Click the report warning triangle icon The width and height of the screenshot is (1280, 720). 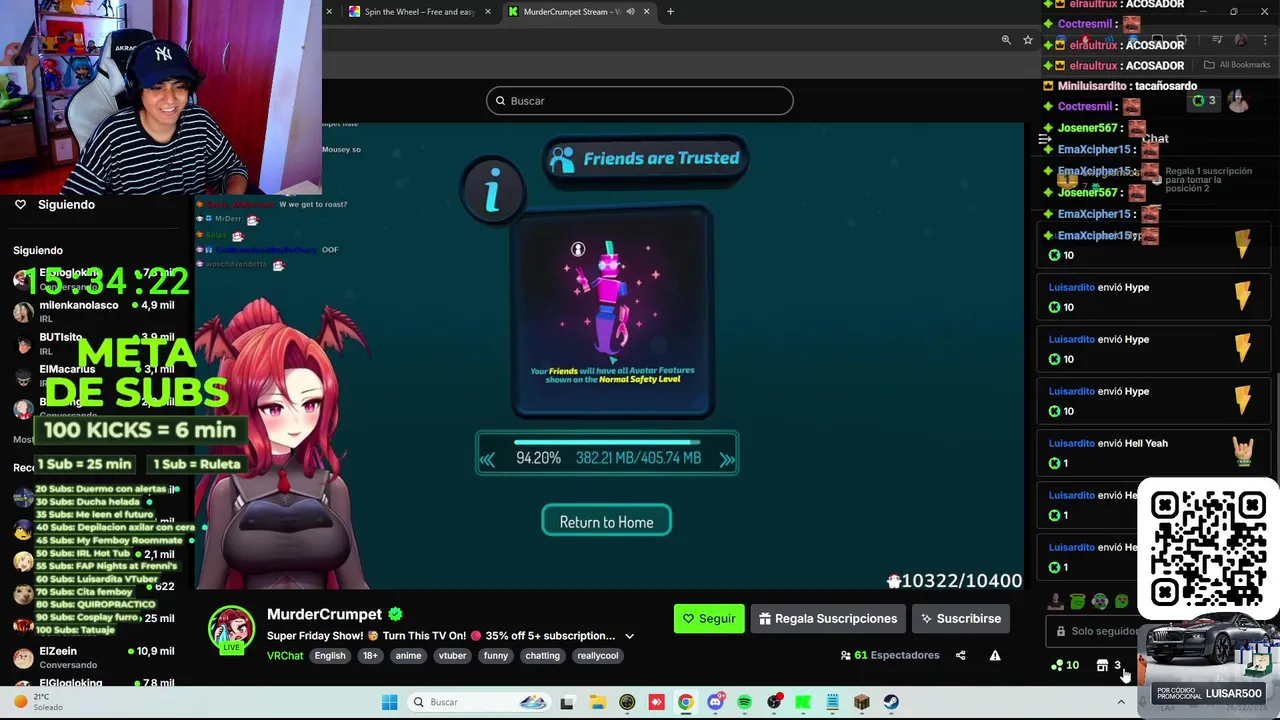(x=995, y=656)
